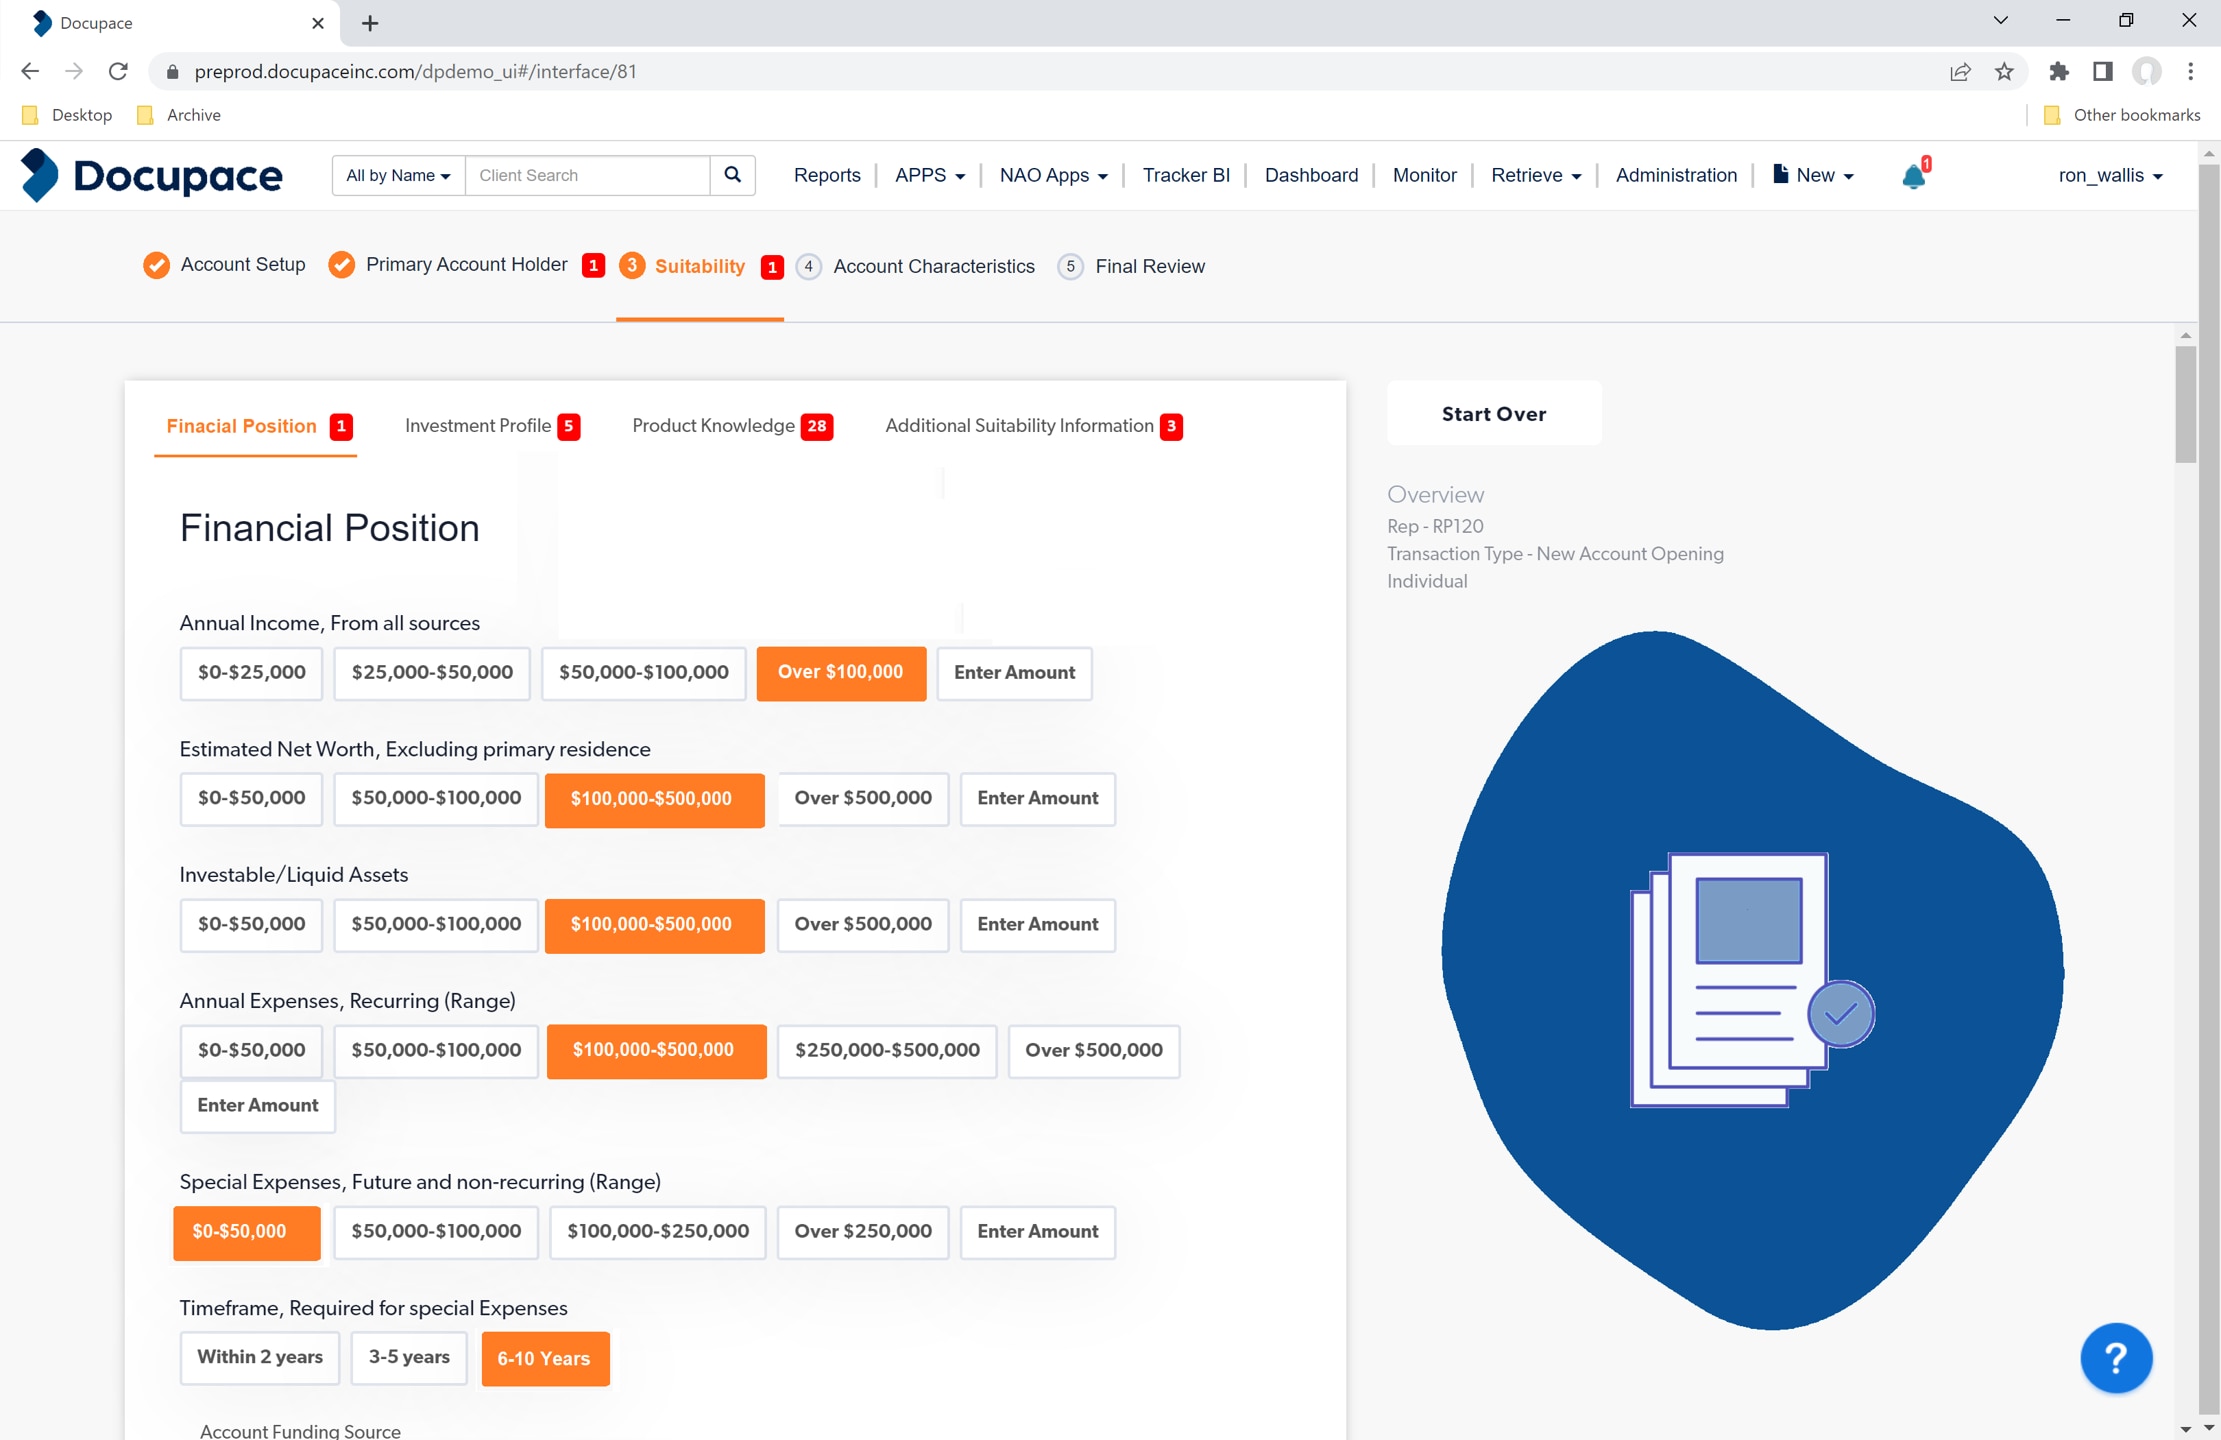Choose Over $500,000 for Estimated Net Worth
The image size is (2221, 1440).
[x=862, y=798]
